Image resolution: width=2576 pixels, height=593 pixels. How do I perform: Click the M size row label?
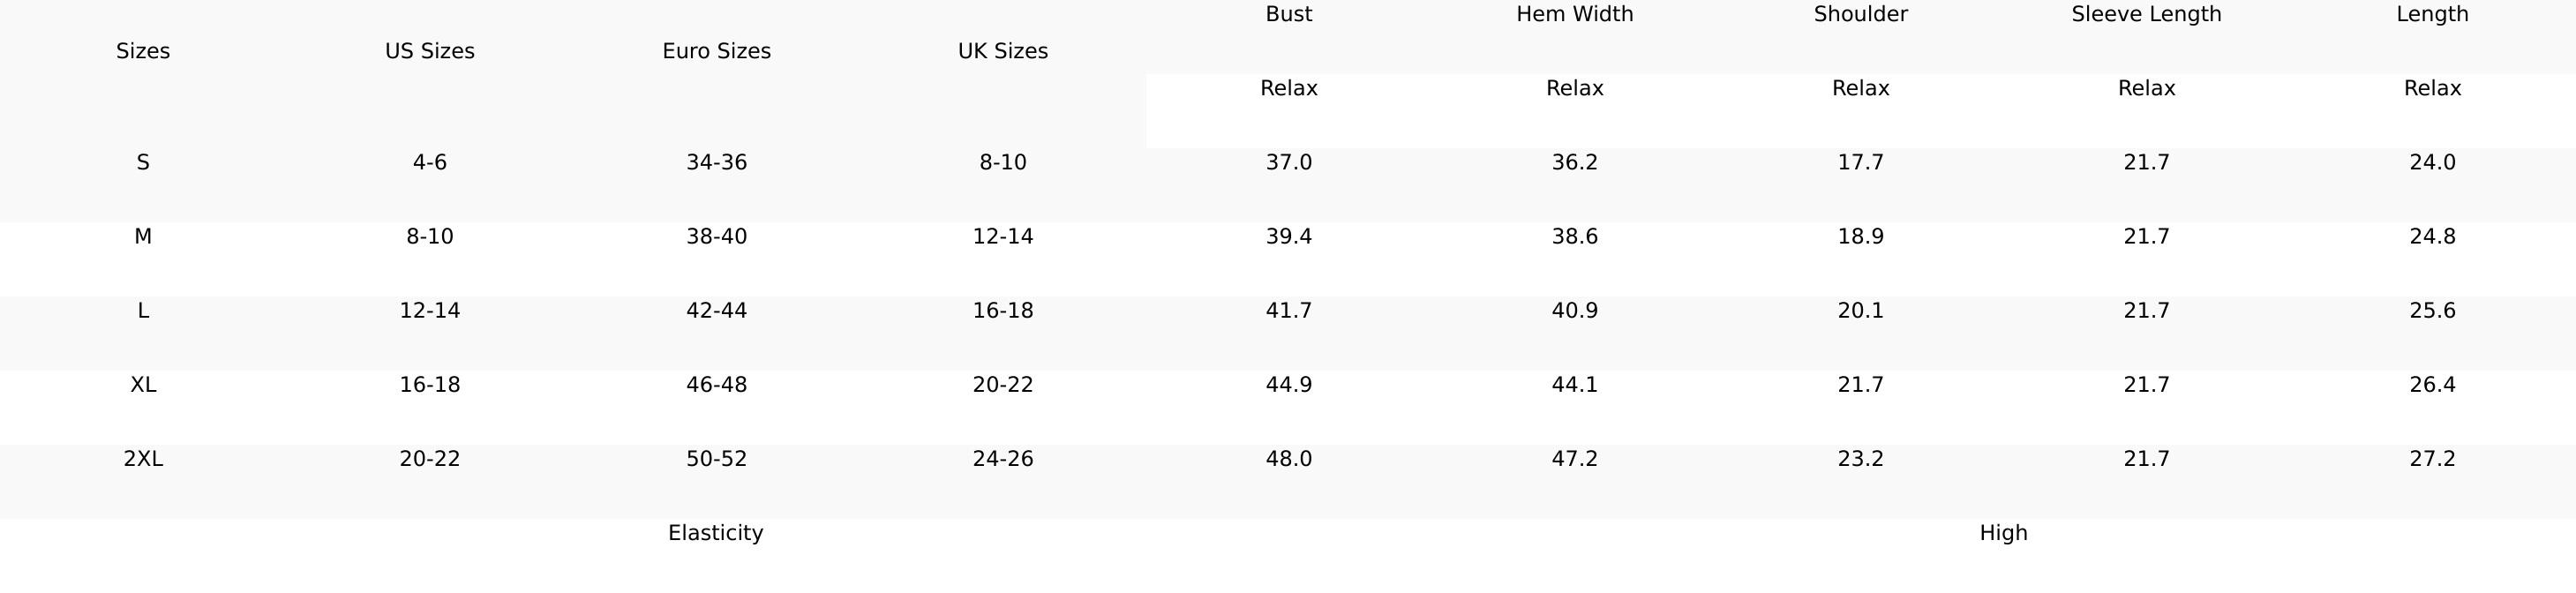143,236
